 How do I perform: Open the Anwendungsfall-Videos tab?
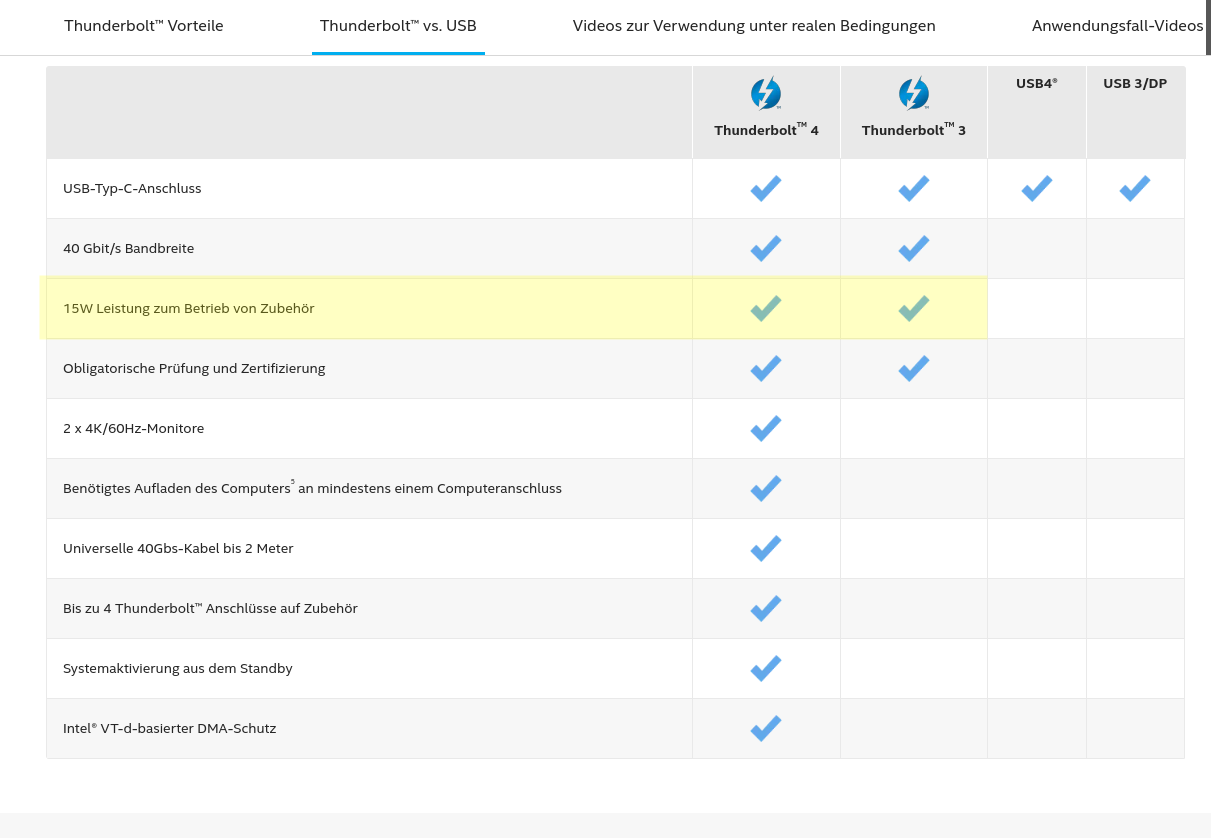[x=1118, y=26]
